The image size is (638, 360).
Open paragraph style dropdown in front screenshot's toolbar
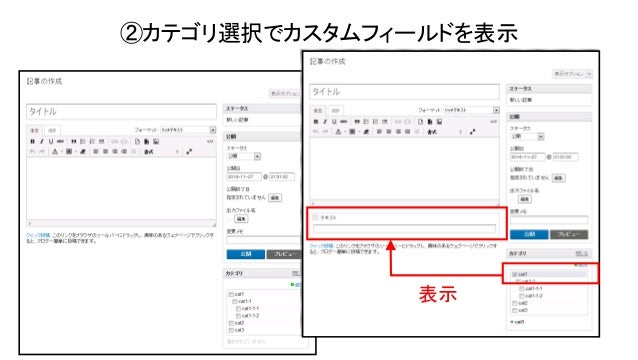point(445,132)
